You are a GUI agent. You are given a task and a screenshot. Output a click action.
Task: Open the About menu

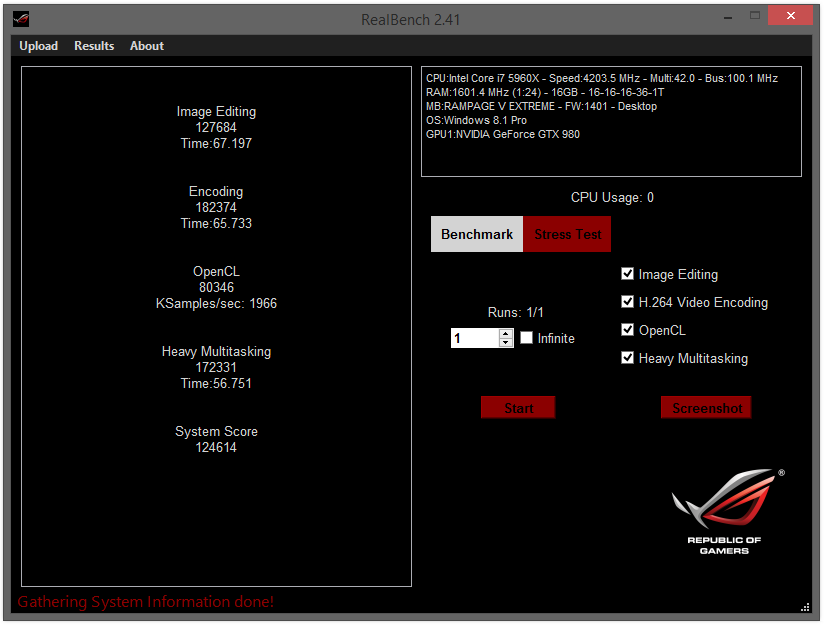(147, 46)
